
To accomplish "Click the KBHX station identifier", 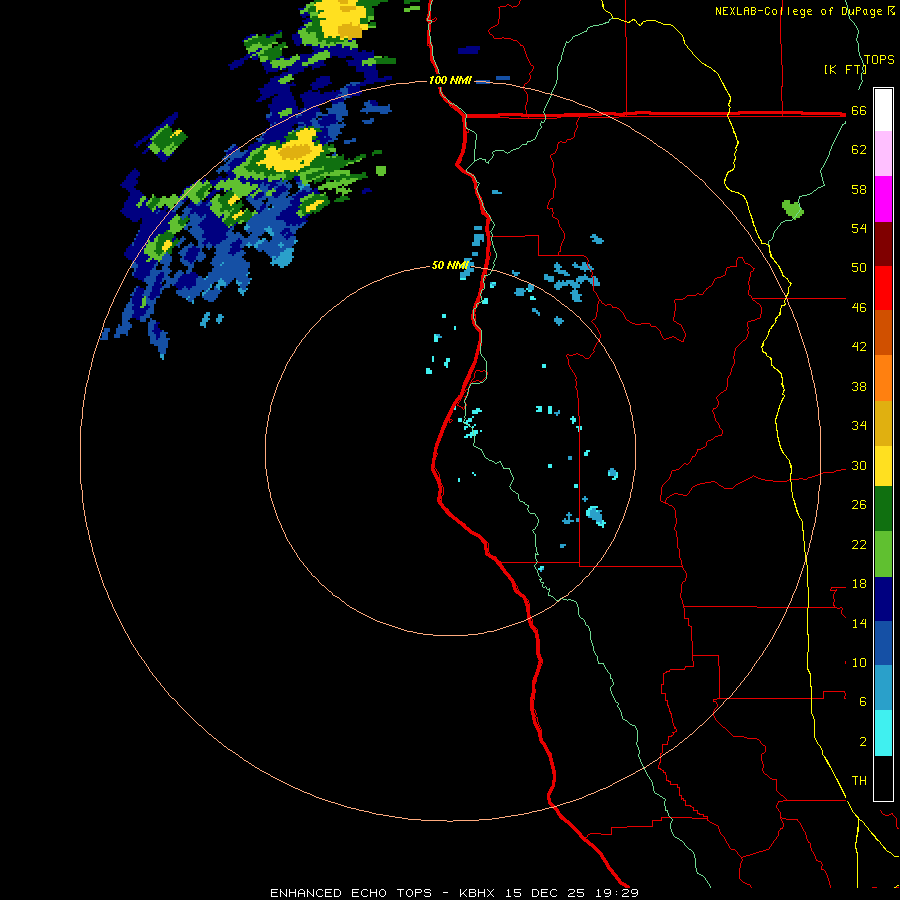I will coord(476,893).
